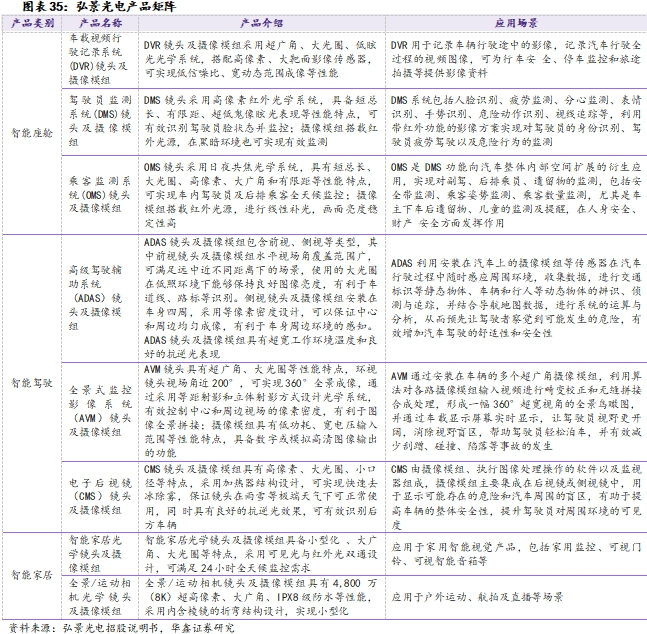Click the ADAS利用安装在汽车上 application cell
This screenshot has width=647, height=634.
pyautogui.click(x=516, y=298)
